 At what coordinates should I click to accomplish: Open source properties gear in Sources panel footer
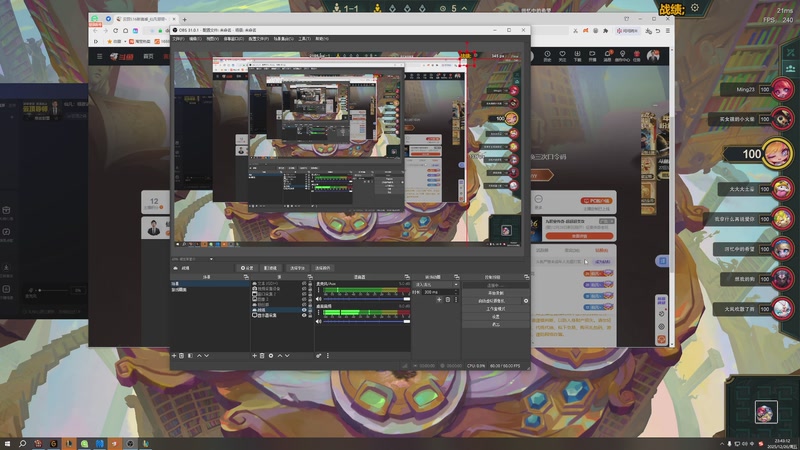pyautogui.click(x=271, y=356)
